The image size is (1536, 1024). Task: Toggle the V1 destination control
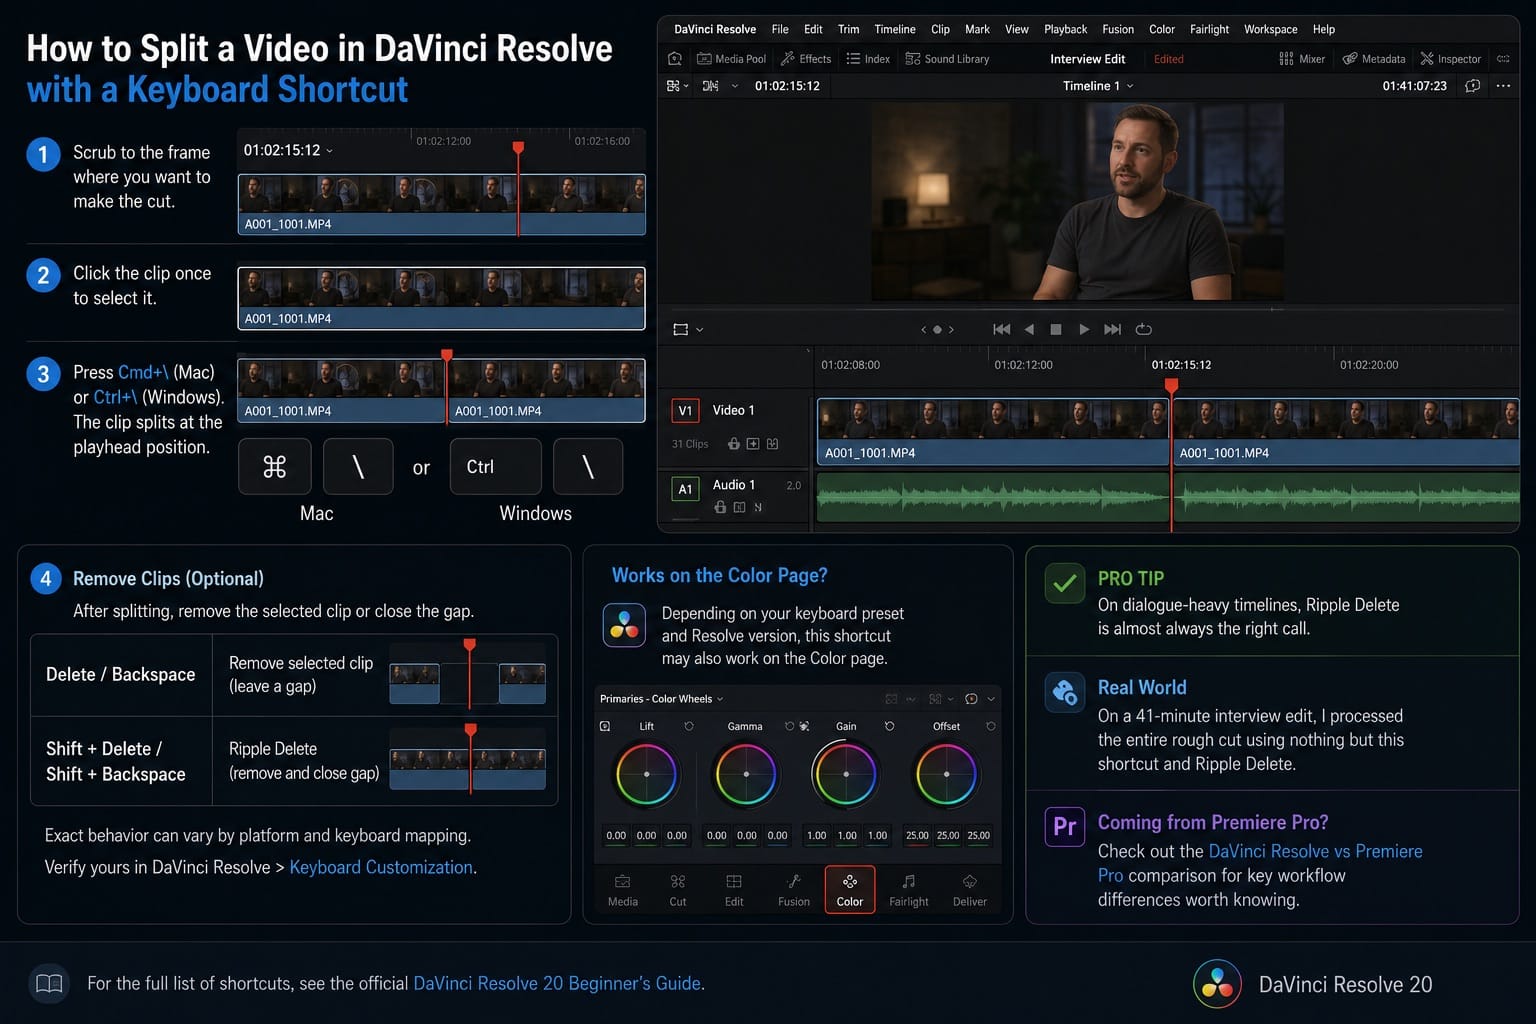click(685, 410)
